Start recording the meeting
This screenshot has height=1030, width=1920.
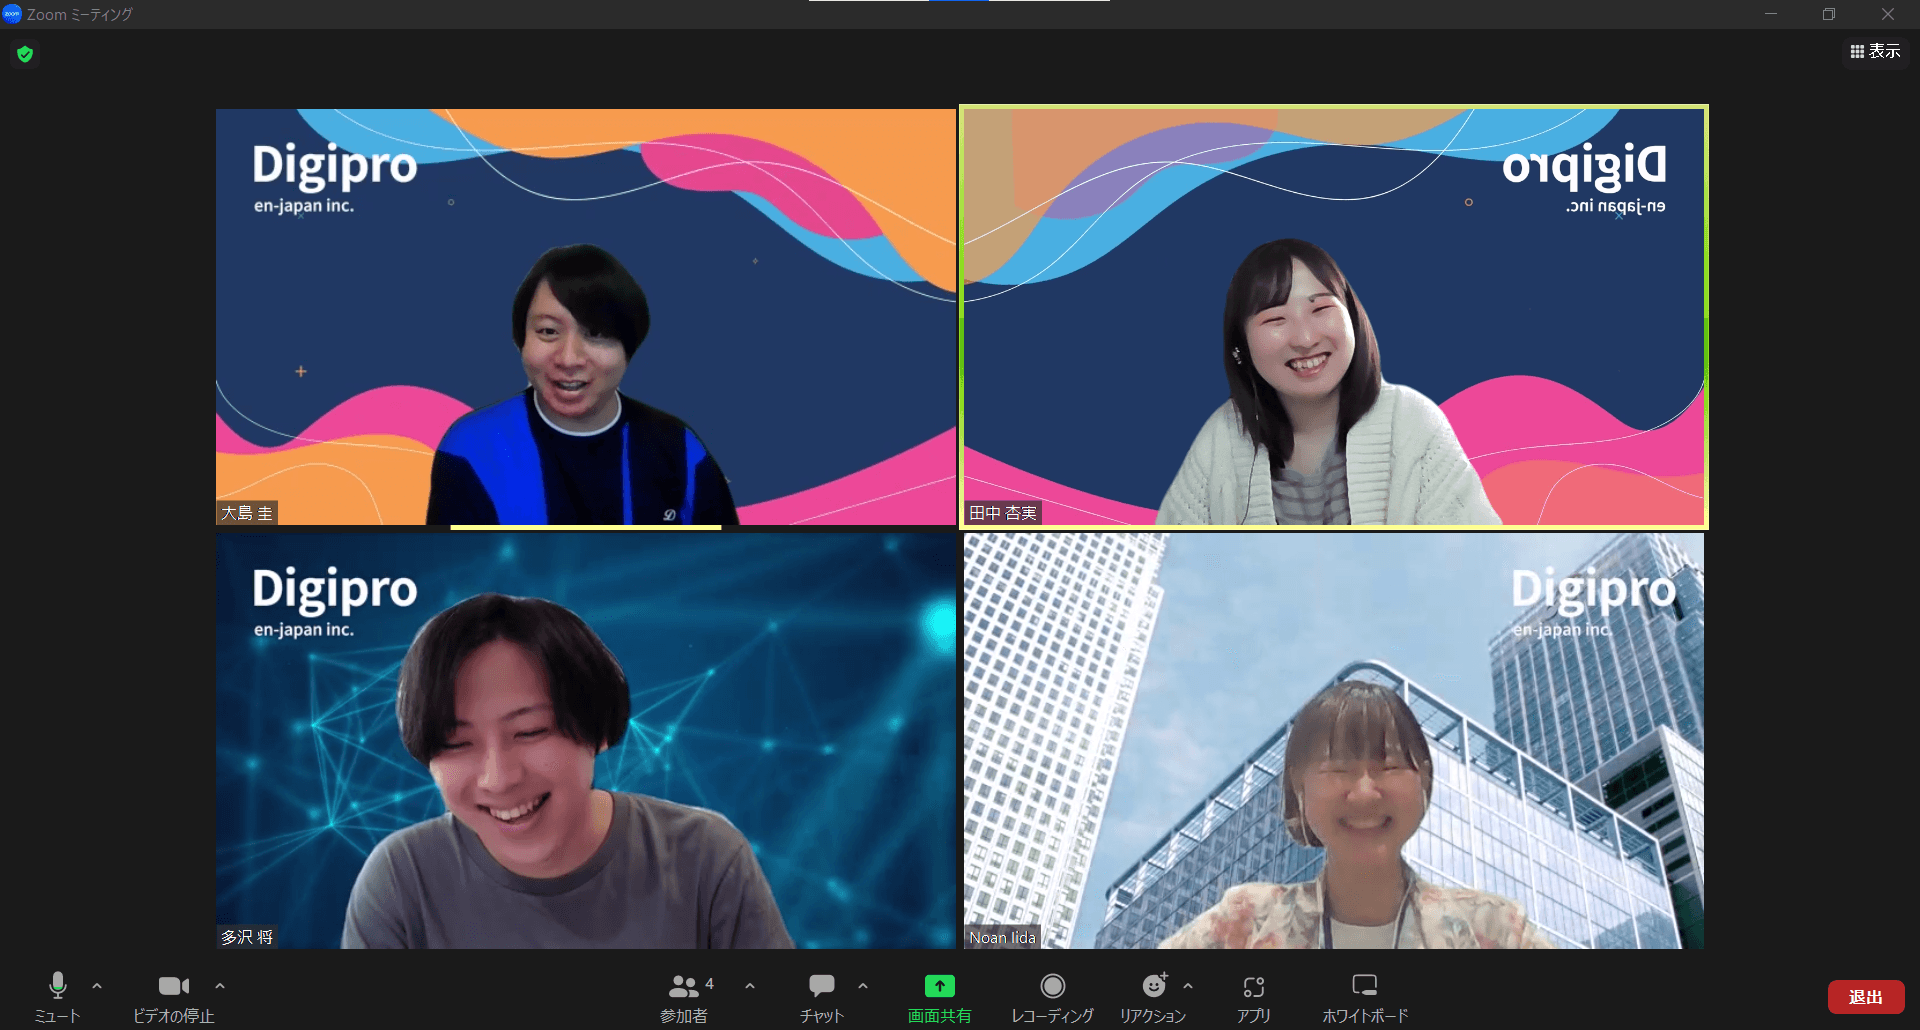[1052, 996]
